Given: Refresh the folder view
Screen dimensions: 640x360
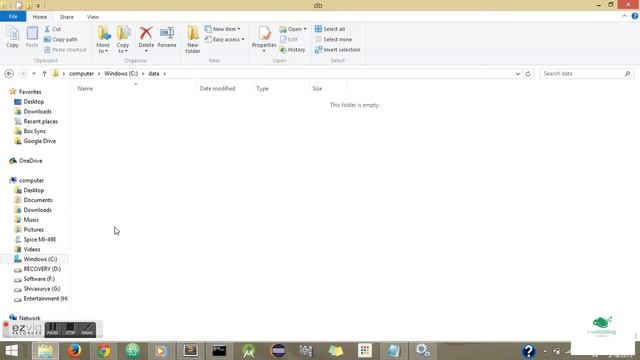Looking at the screenshot, I should pos(528,74).
